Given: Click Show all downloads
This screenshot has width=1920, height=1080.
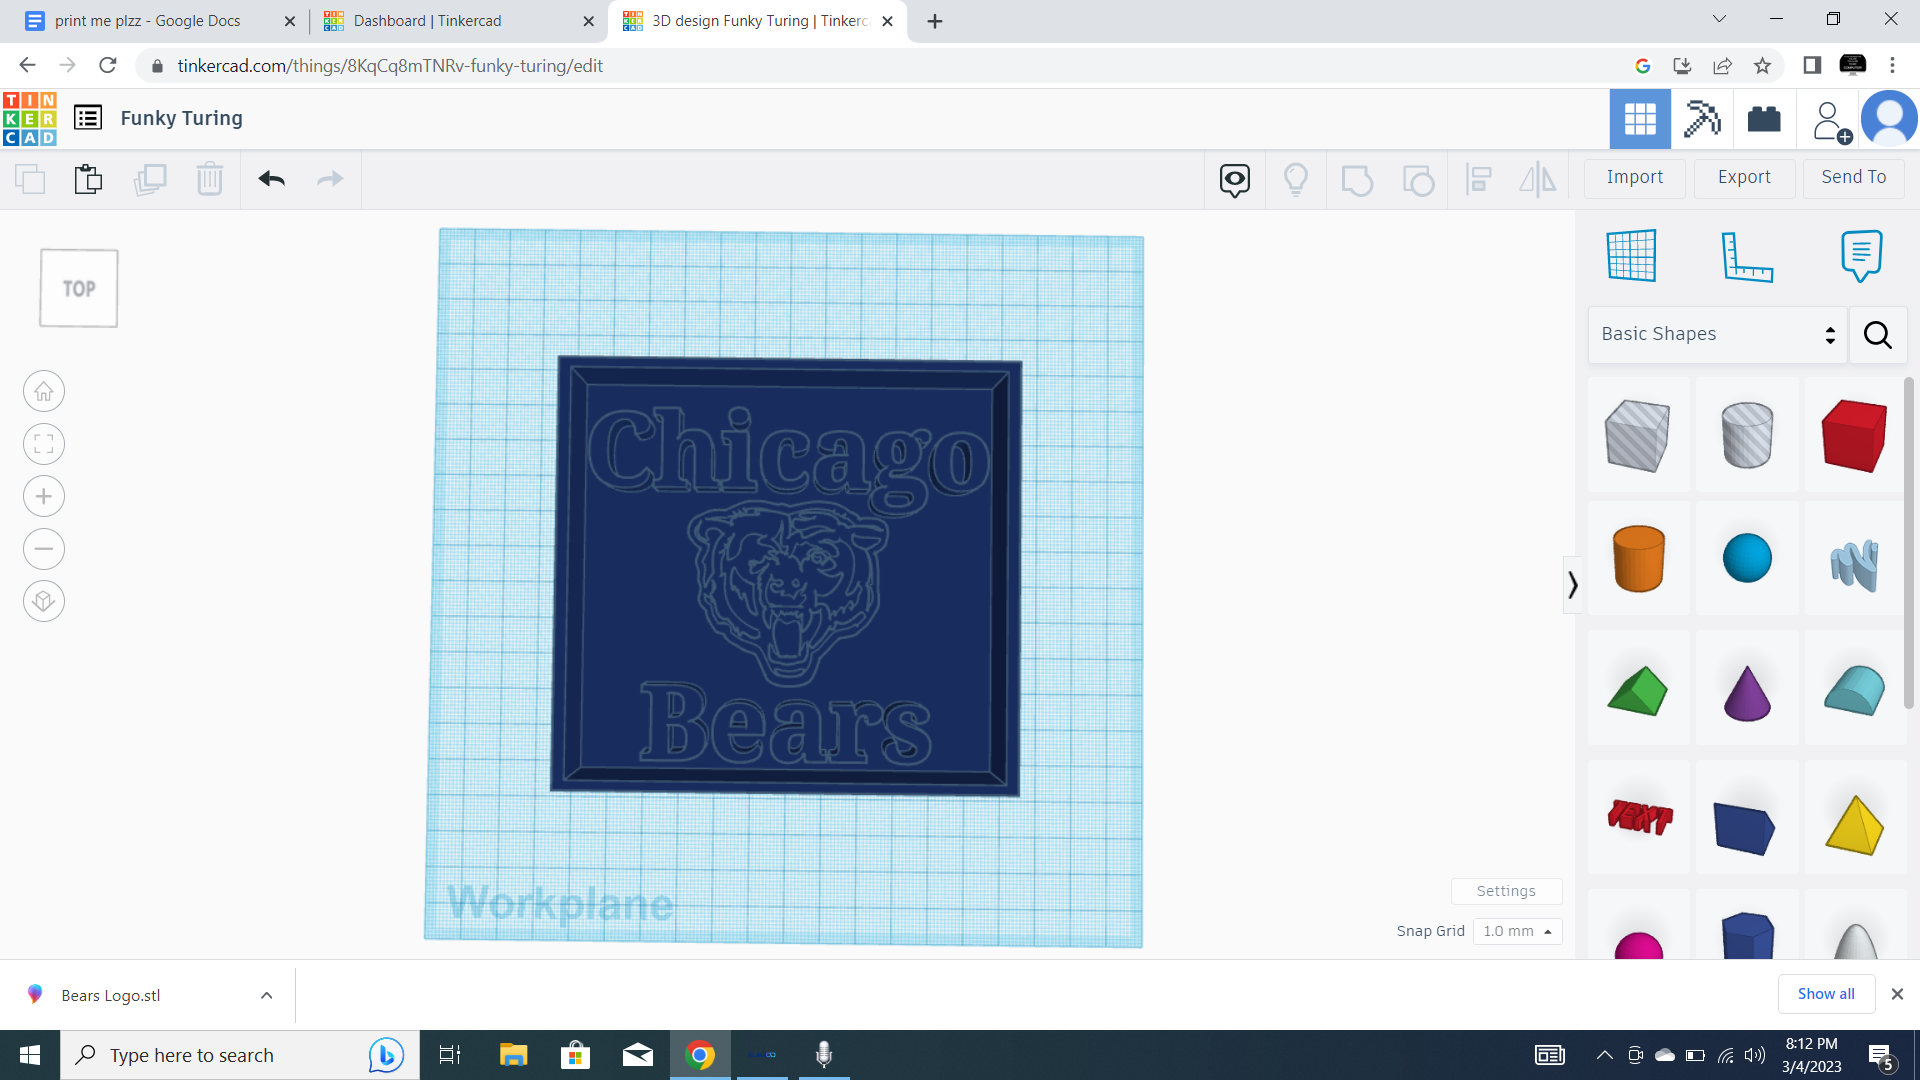Looking at the screenshot, I should (1826, 994).
